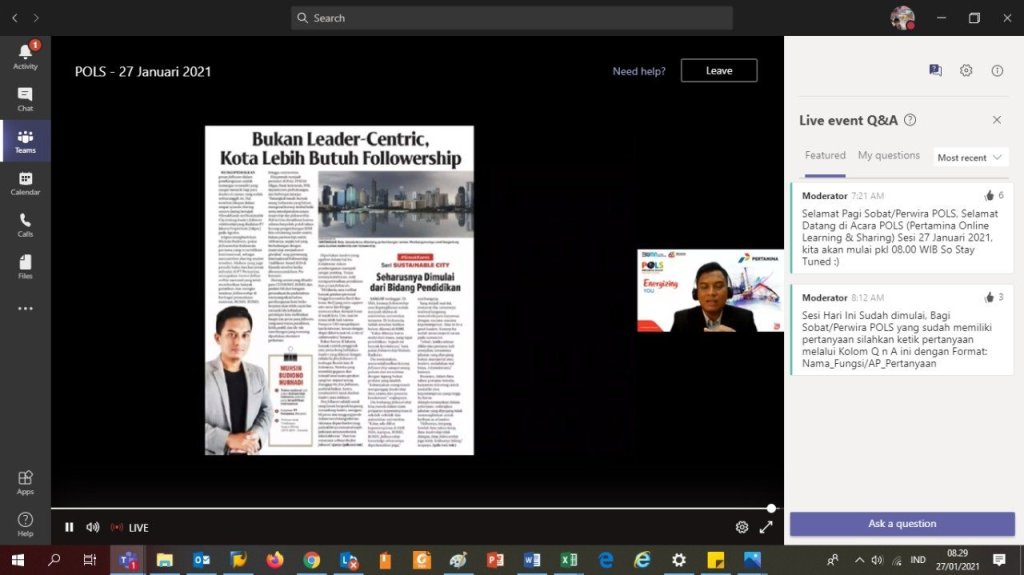Open Calls in Teams sidebar
The image size is (1024, 575).
click(25, 225)
